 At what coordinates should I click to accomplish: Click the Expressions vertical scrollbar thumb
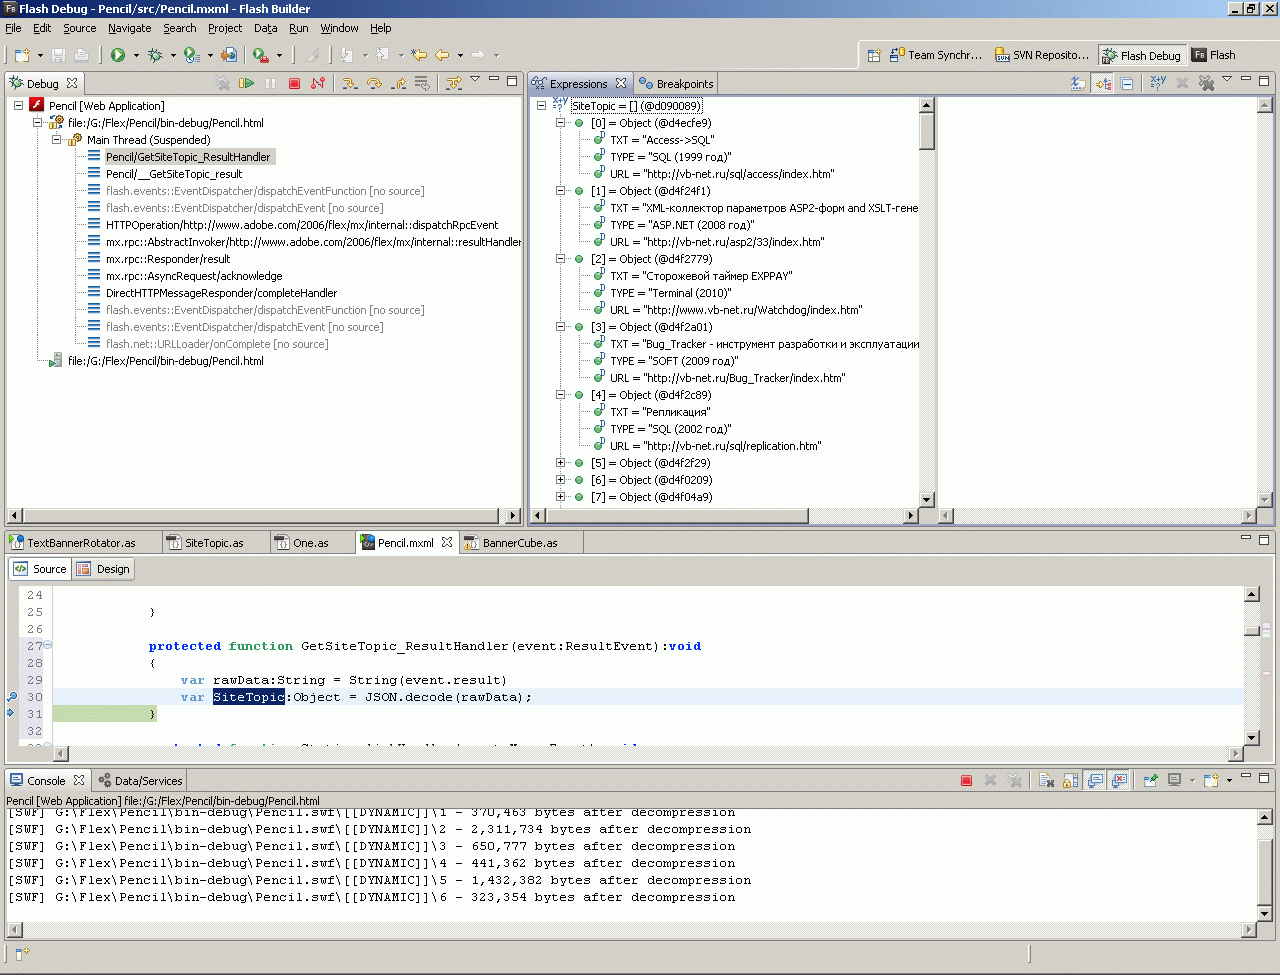pyautogui.click(x=926, y=130)
